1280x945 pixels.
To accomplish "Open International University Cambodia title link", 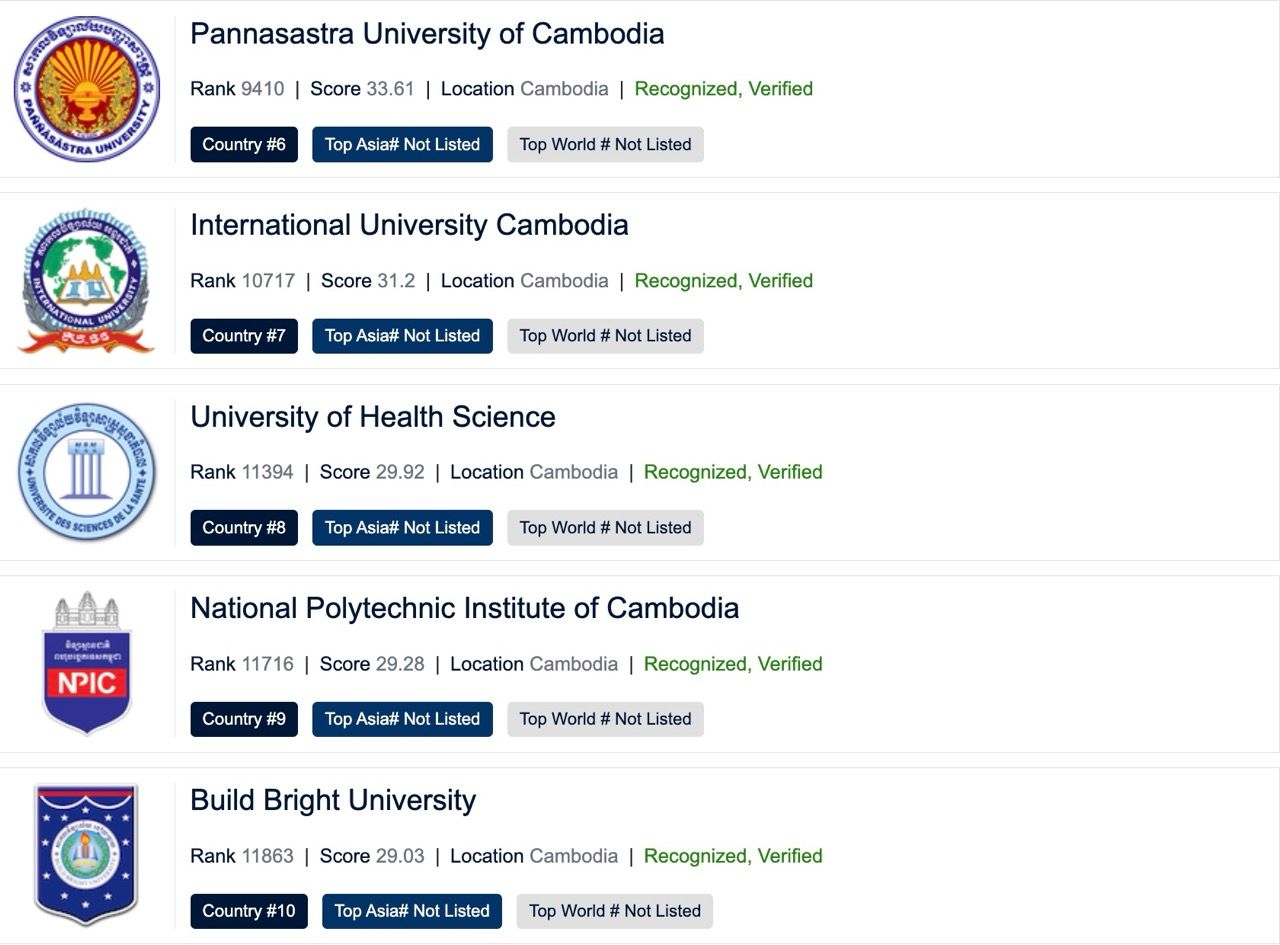I will coord(409,225).
